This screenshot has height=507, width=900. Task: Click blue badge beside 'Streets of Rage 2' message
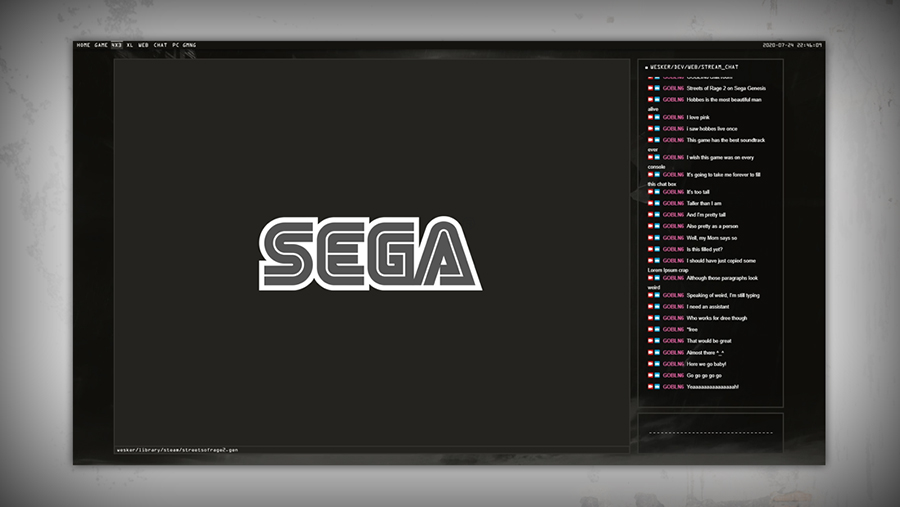657,88
